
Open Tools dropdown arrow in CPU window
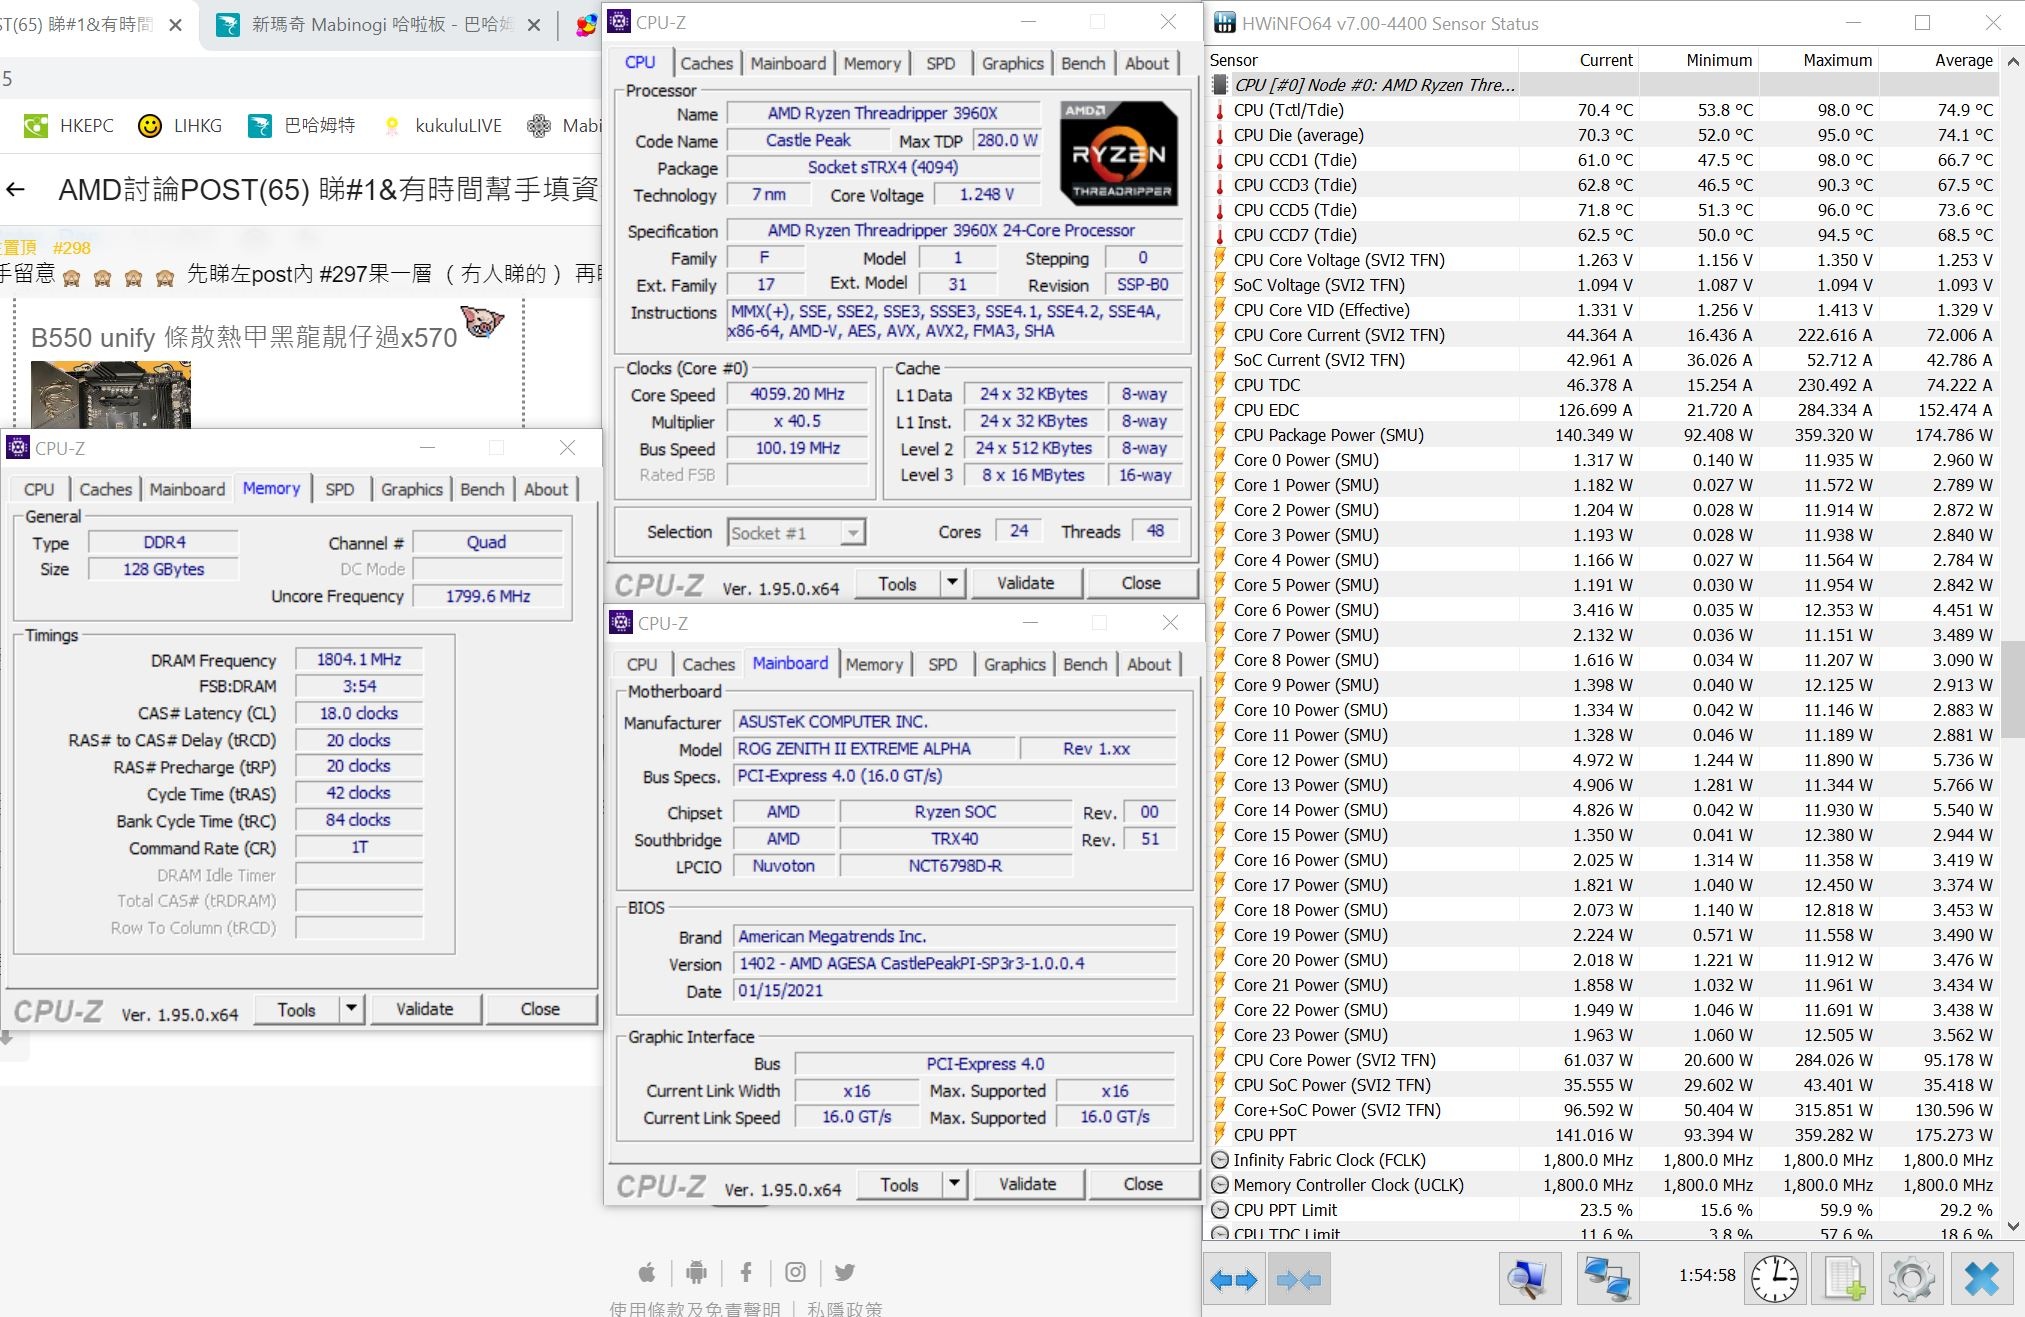tap(952, 582)
